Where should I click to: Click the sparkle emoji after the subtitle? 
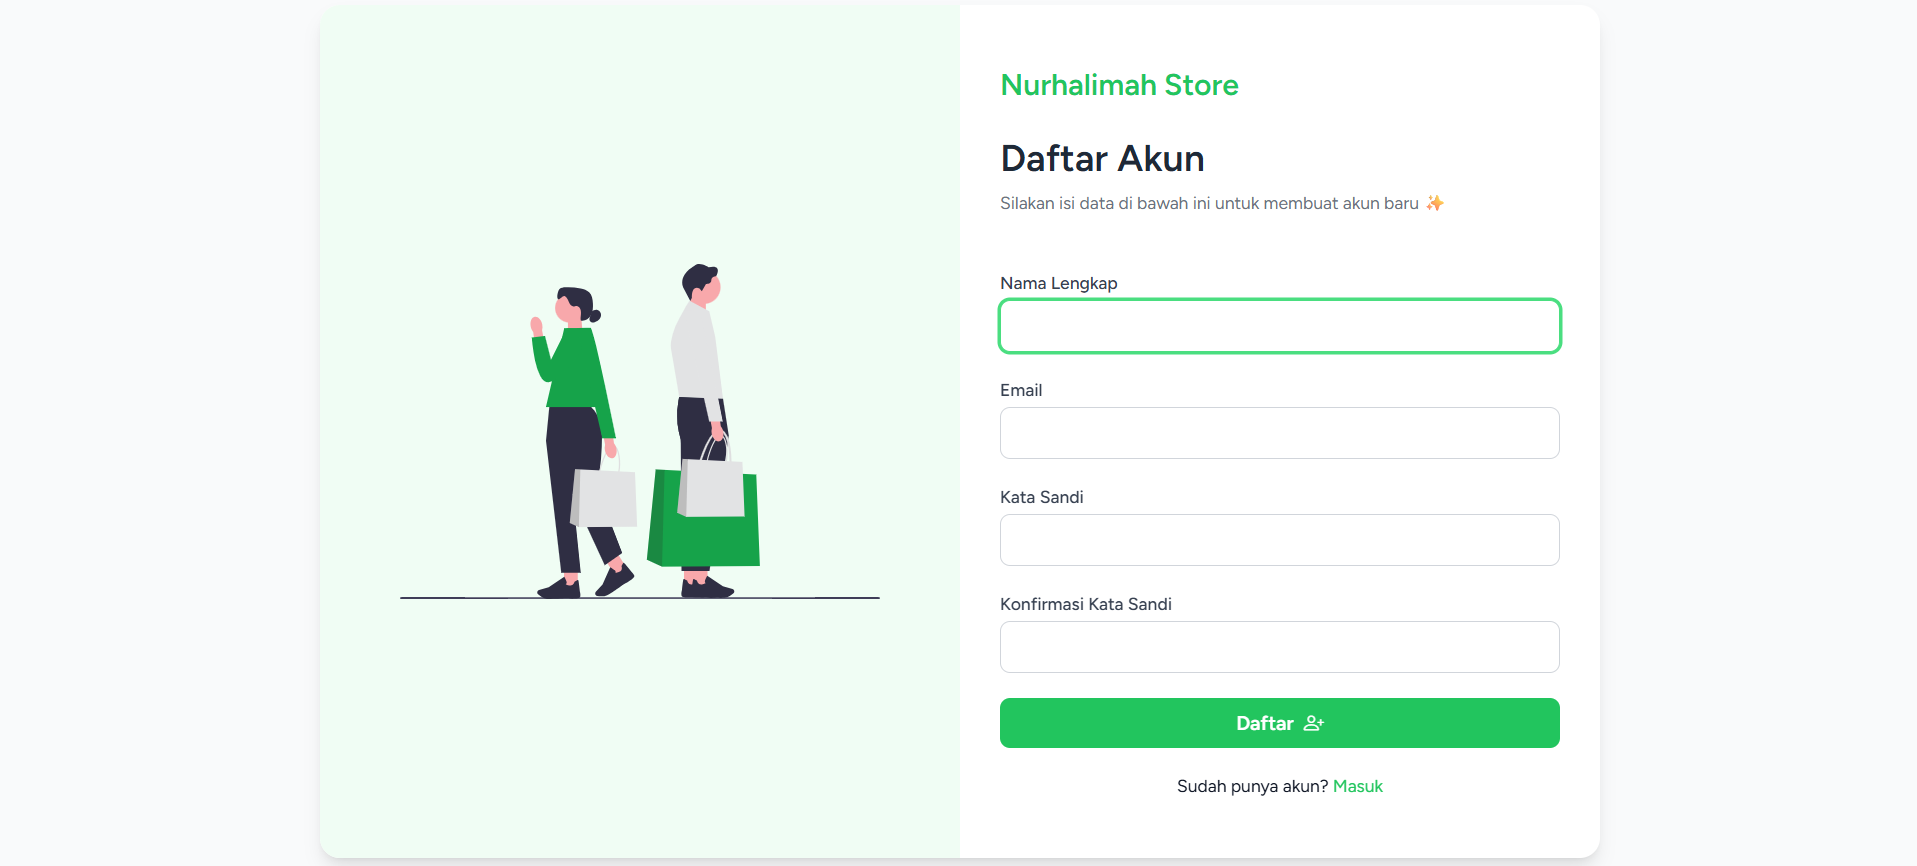point(1435,203)
